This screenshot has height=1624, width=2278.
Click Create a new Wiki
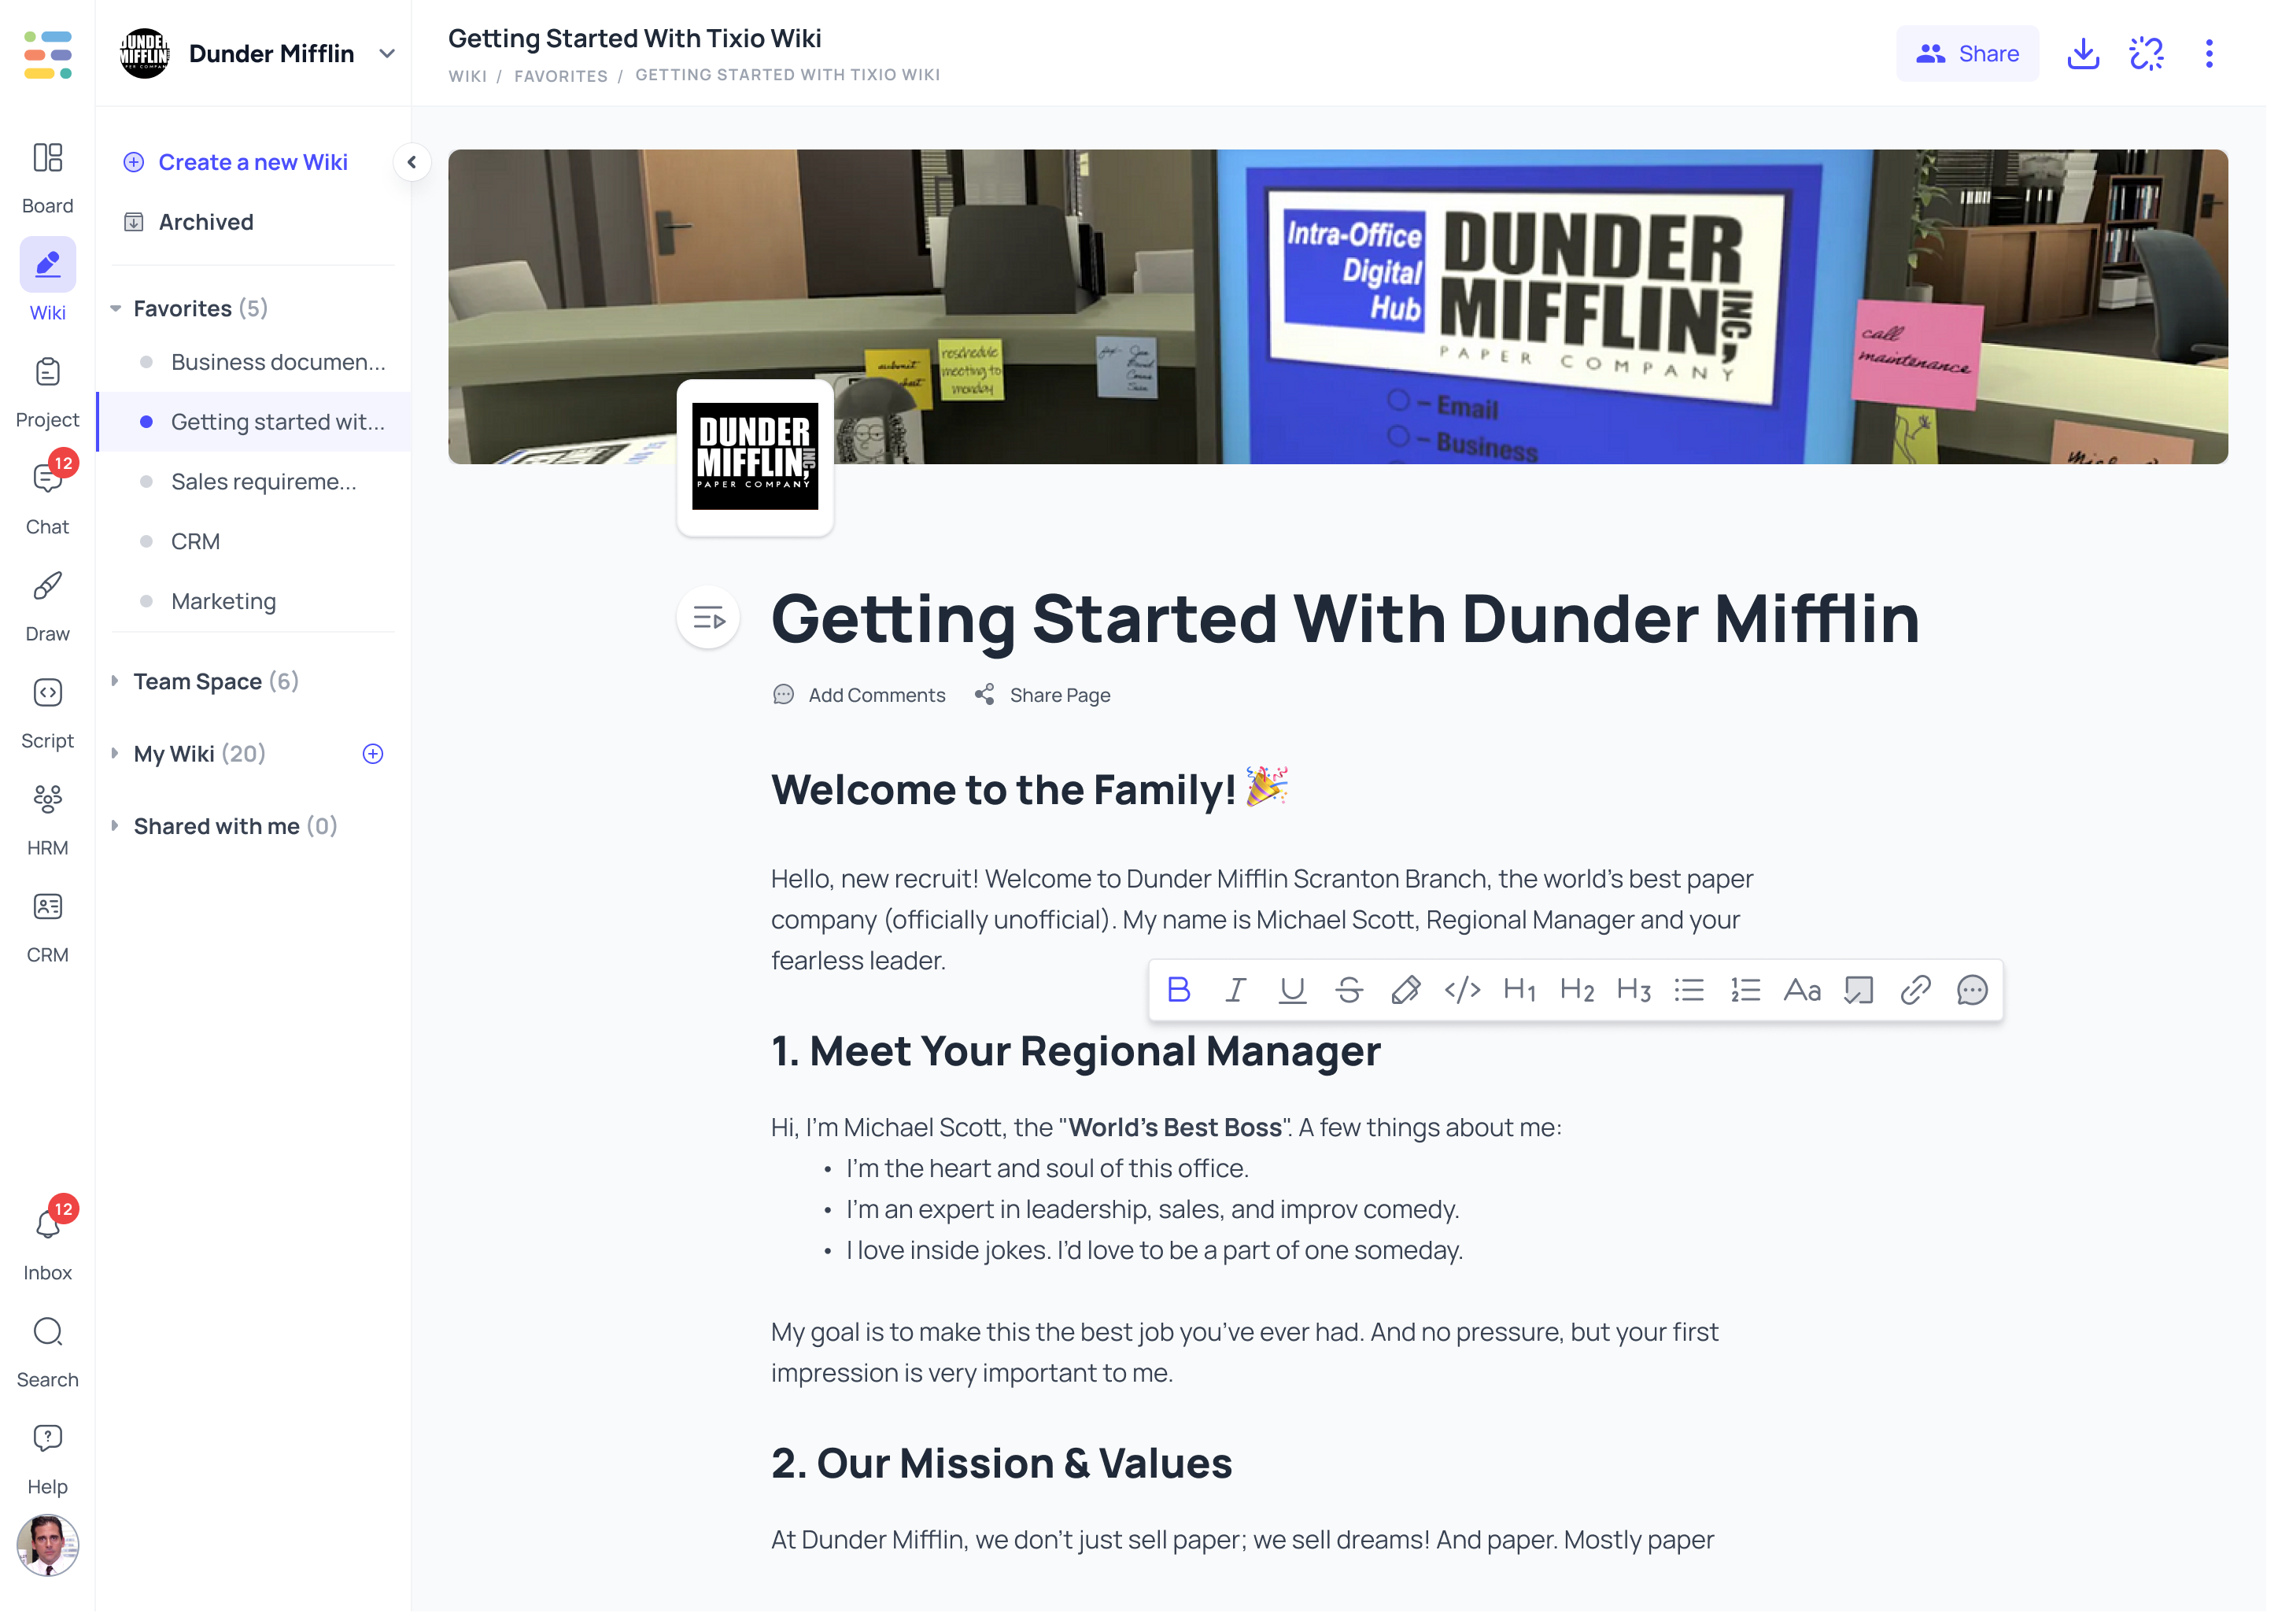[x=236, y=162]
